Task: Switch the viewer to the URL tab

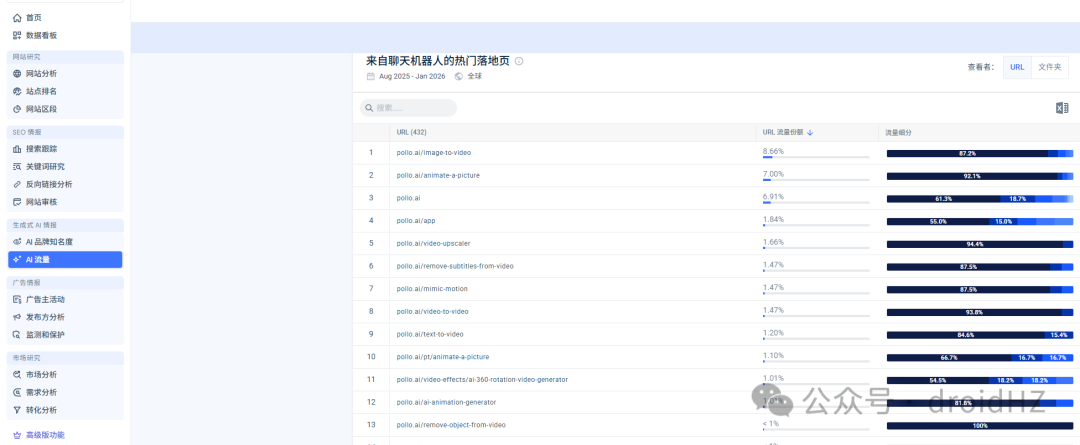Action: pos(1017,68)
